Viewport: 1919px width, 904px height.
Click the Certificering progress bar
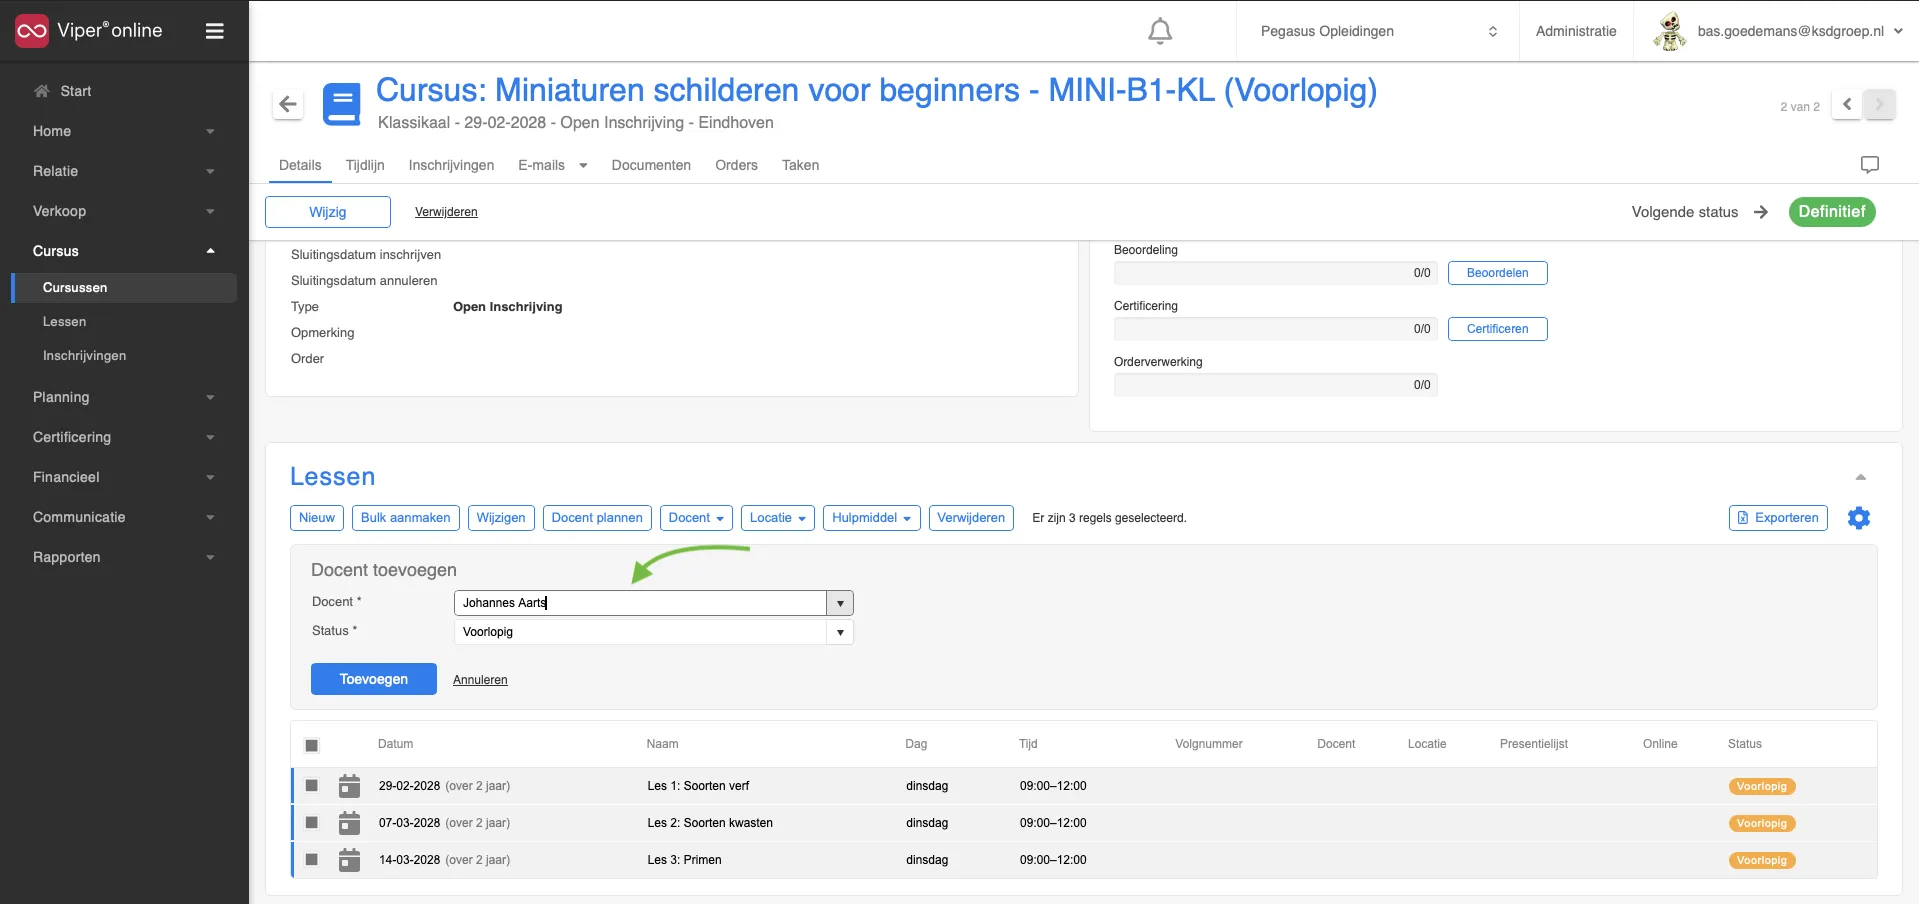tap(1276, 329)
